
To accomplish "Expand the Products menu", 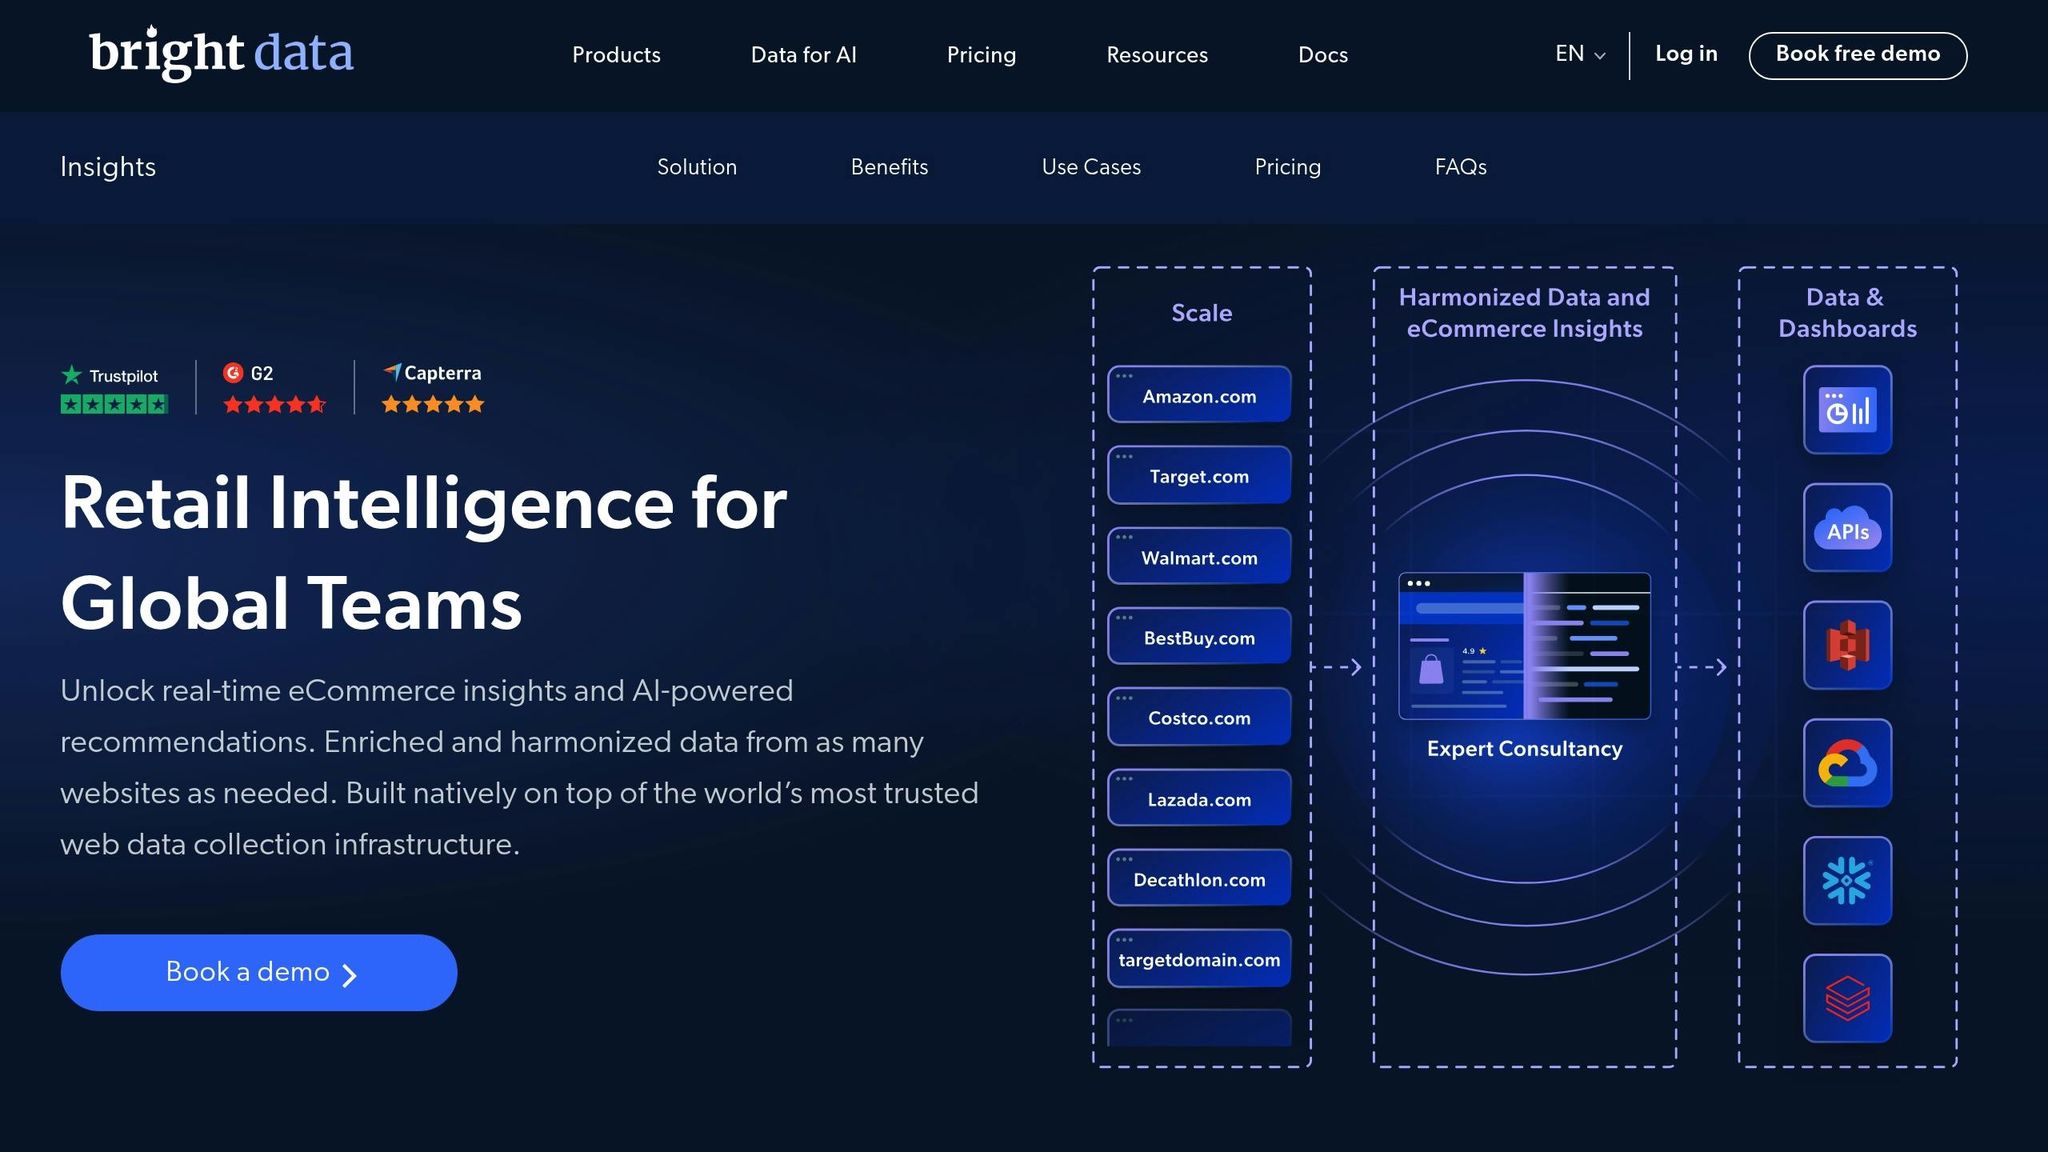I will coord(616,55).
